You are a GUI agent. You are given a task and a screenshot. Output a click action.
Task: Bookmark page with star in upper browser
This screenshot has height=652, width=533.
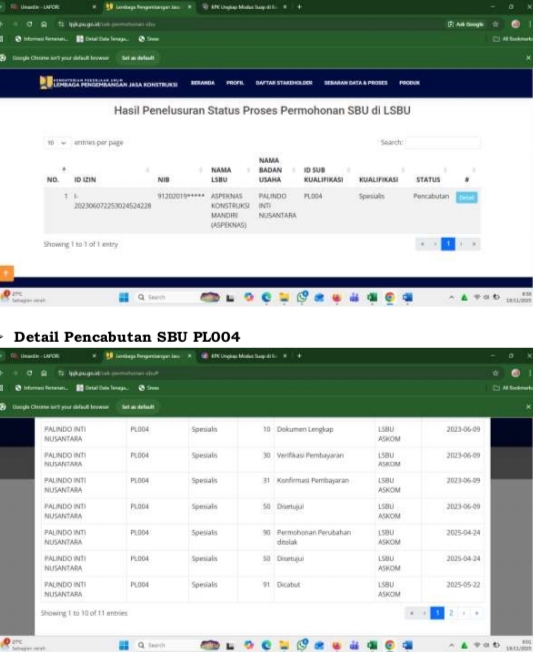click(x=496, y=24)
